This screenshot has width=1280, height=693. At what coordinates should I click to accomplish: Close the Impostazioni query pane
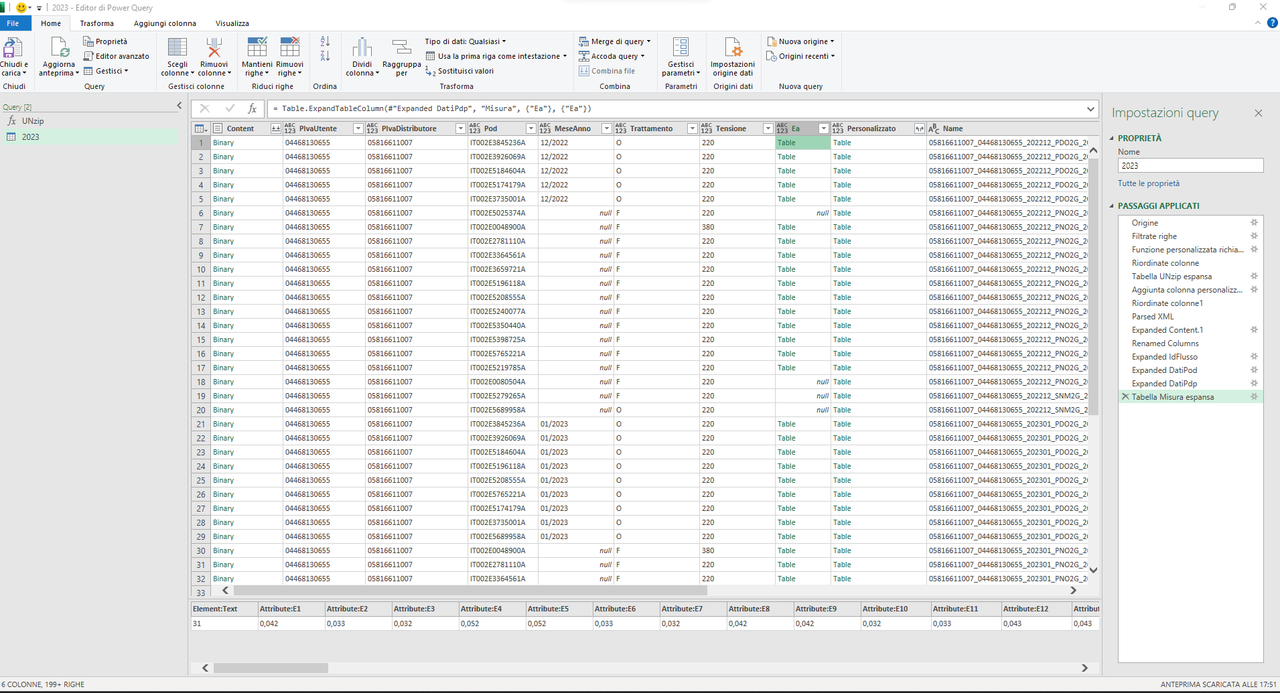(1258, 113)
